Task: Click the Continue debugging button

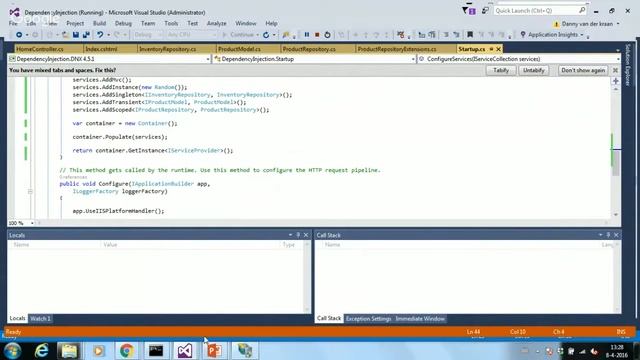Action: (238, 35)
